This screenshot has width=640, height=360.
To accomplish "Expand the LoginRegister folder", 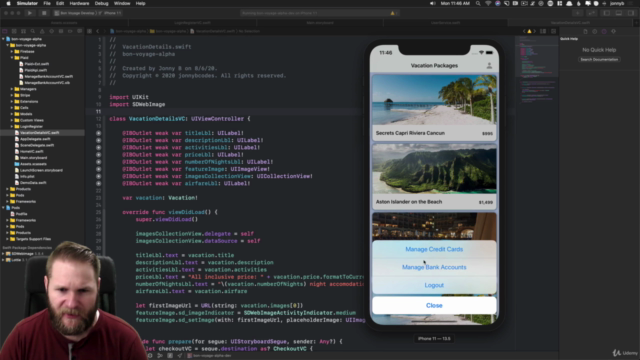I will click(x=12, y=127).
